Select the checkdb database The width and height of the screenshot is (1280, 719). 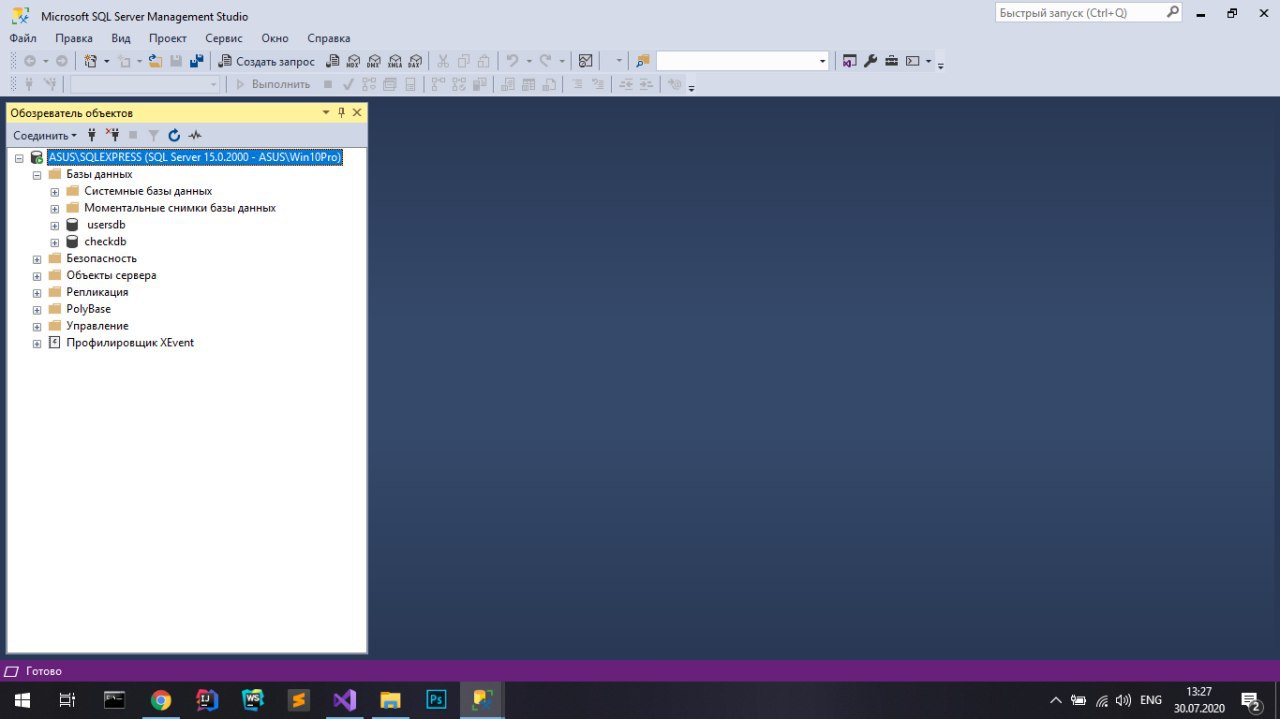(x=105, y=242)
